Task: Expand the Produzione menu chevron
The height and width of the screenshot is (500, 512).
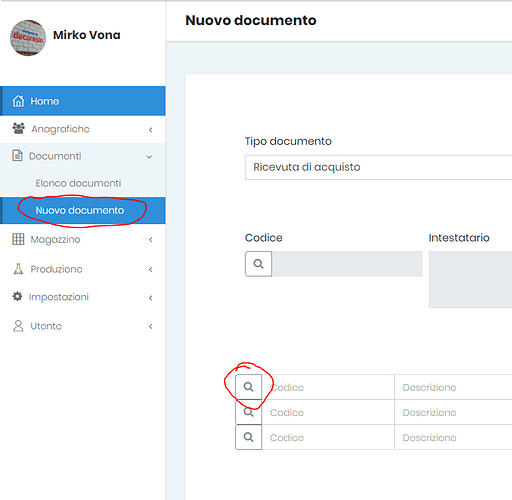Action: [x=151, y=269]
